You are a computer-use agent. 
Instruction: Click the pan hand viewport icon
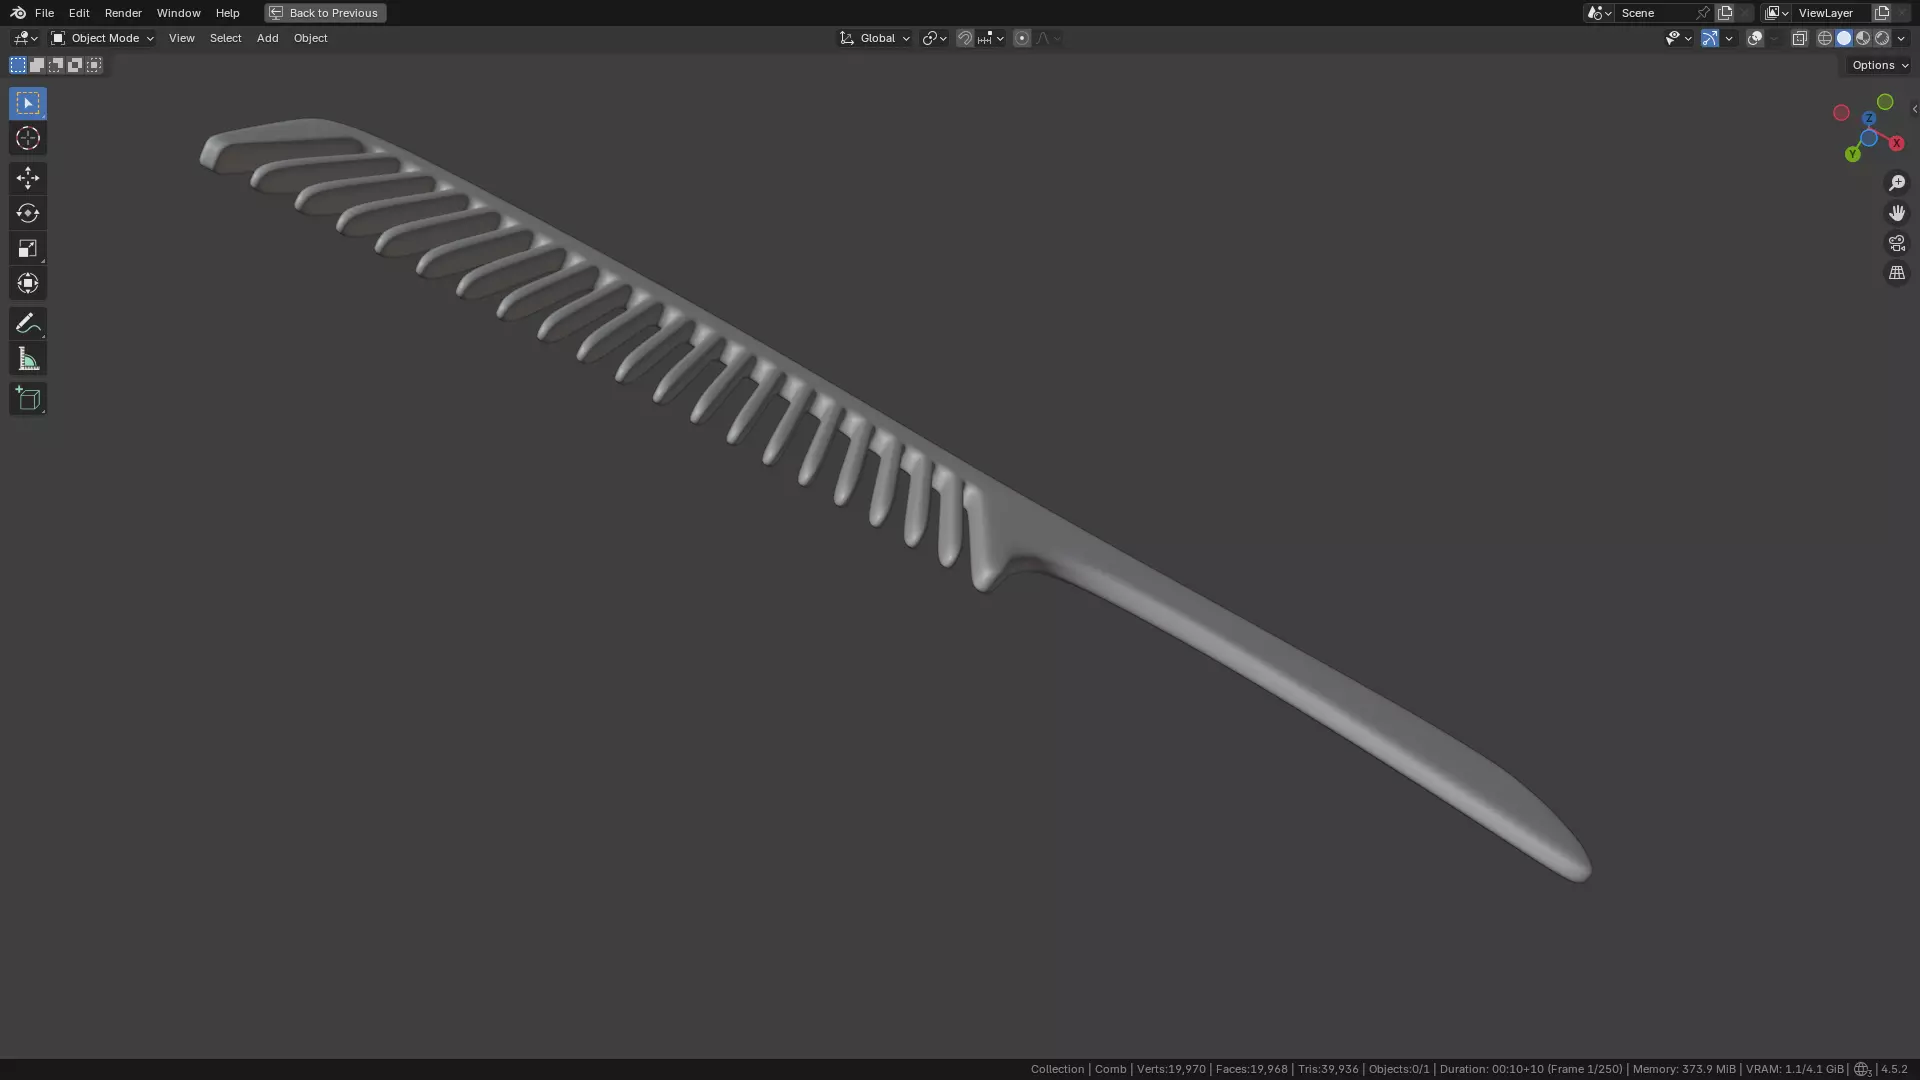[x=1897, y=213]
